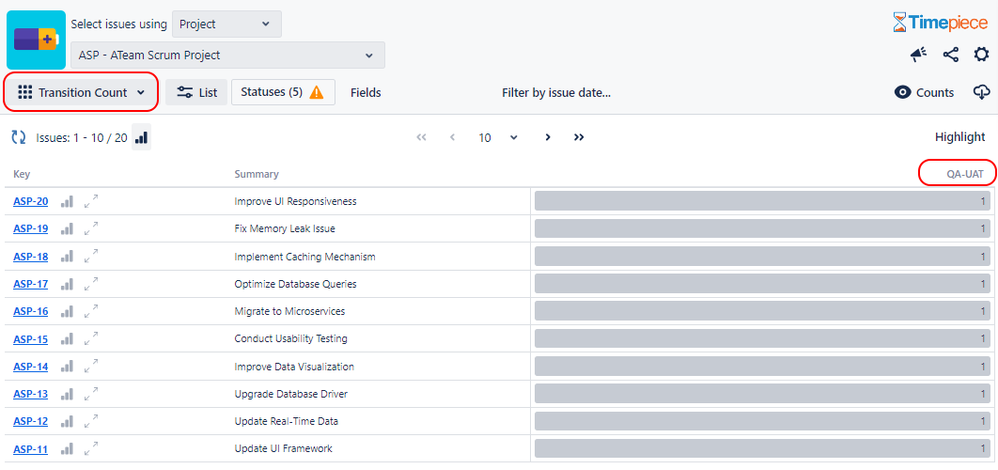Viewport: 998px width, 470px height.
Task: Click the share icon
Action: click(x=950, y=55)
